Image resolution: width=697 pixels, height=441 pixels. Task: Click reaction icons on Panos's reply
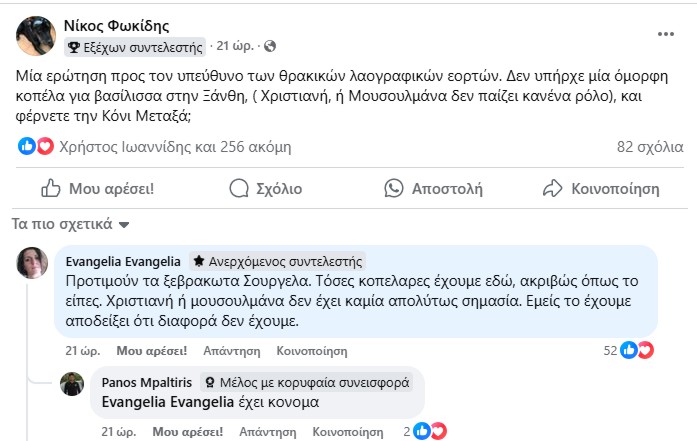click(429, 431)
